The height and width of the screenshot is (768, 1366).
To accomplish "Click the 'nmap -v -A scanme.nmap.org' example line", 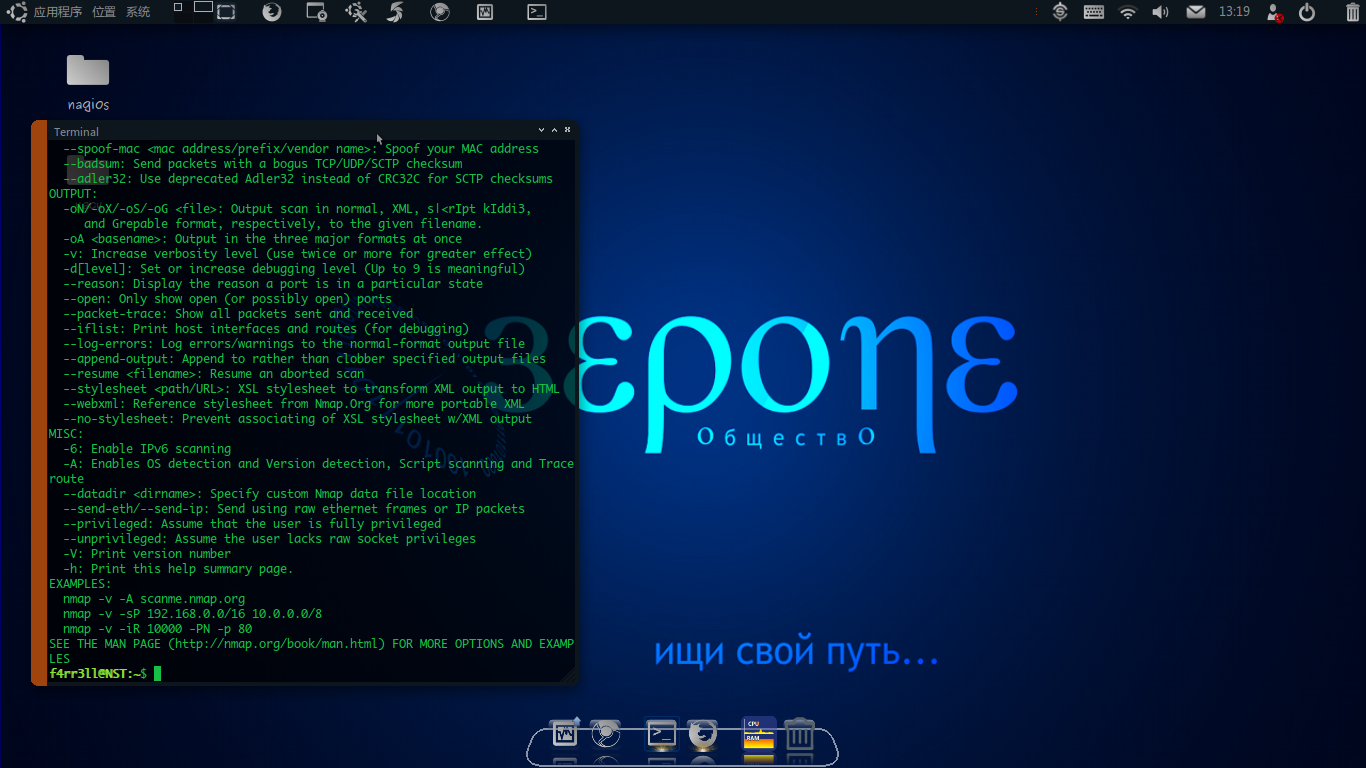I will [154, 599].
